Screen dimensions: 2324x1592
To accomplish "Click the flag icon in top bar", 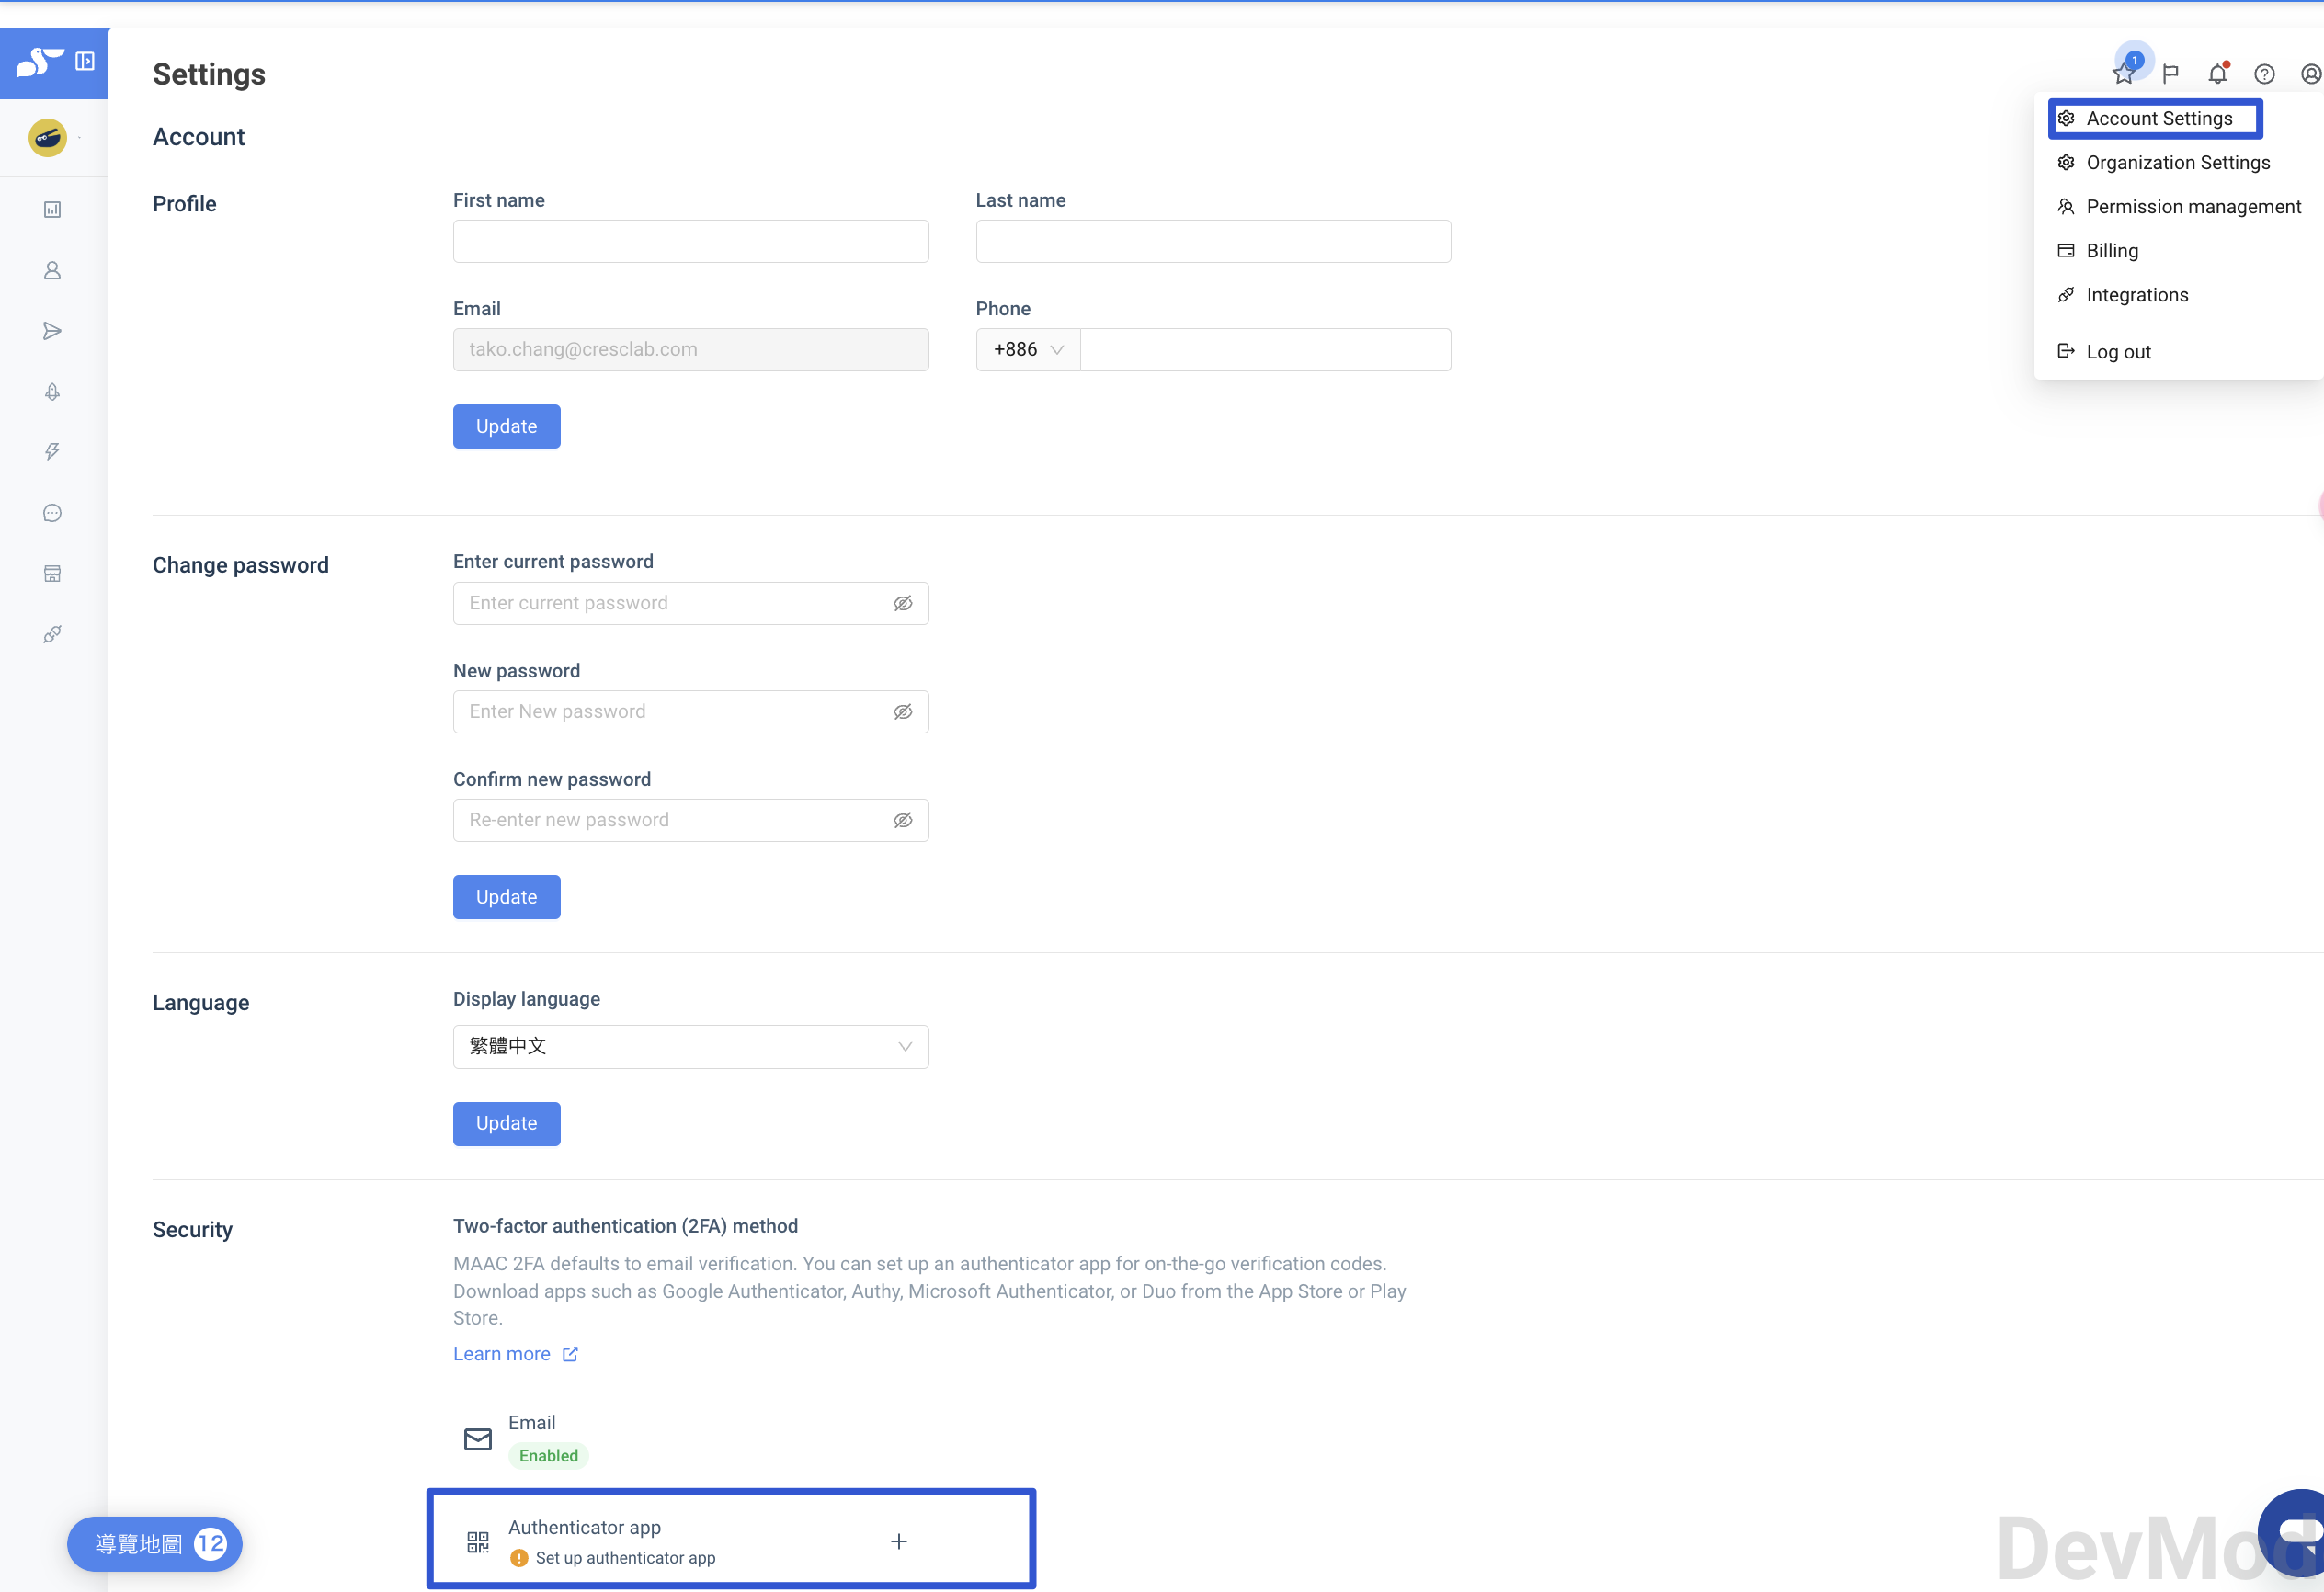I will [x=2170, y=74].
